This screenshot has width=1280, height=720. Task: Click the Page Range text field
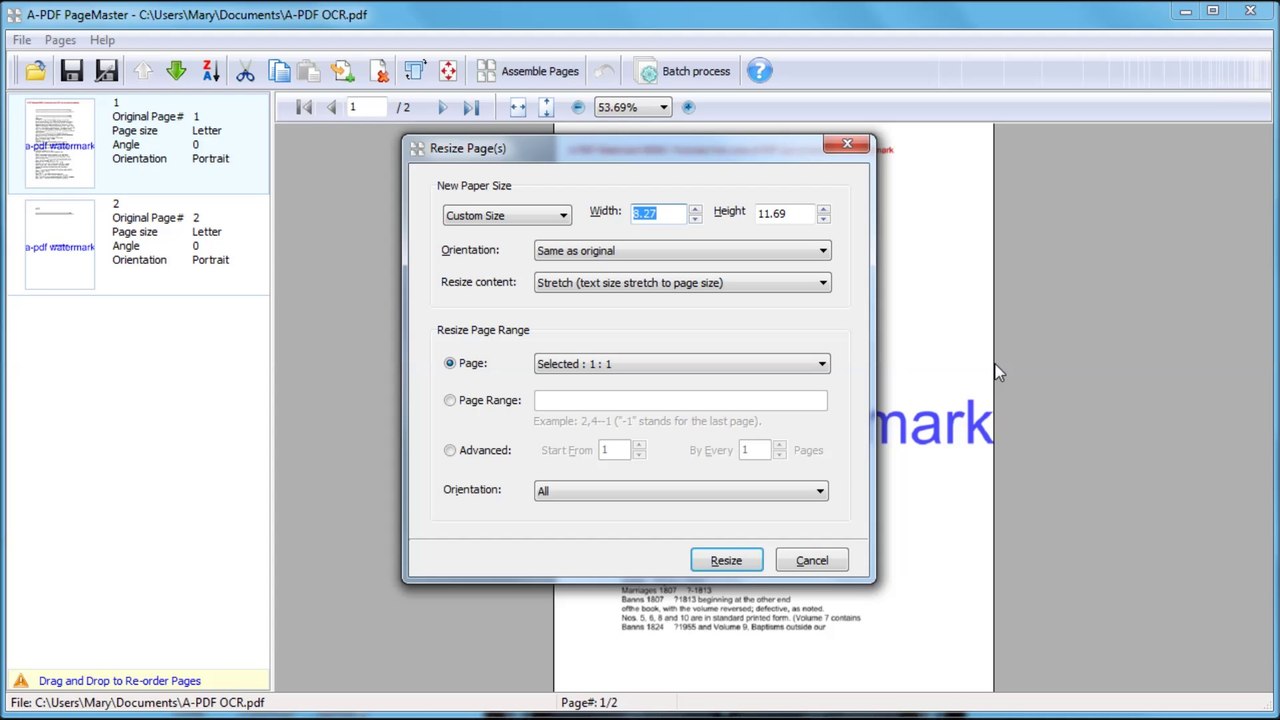point(680,400)
